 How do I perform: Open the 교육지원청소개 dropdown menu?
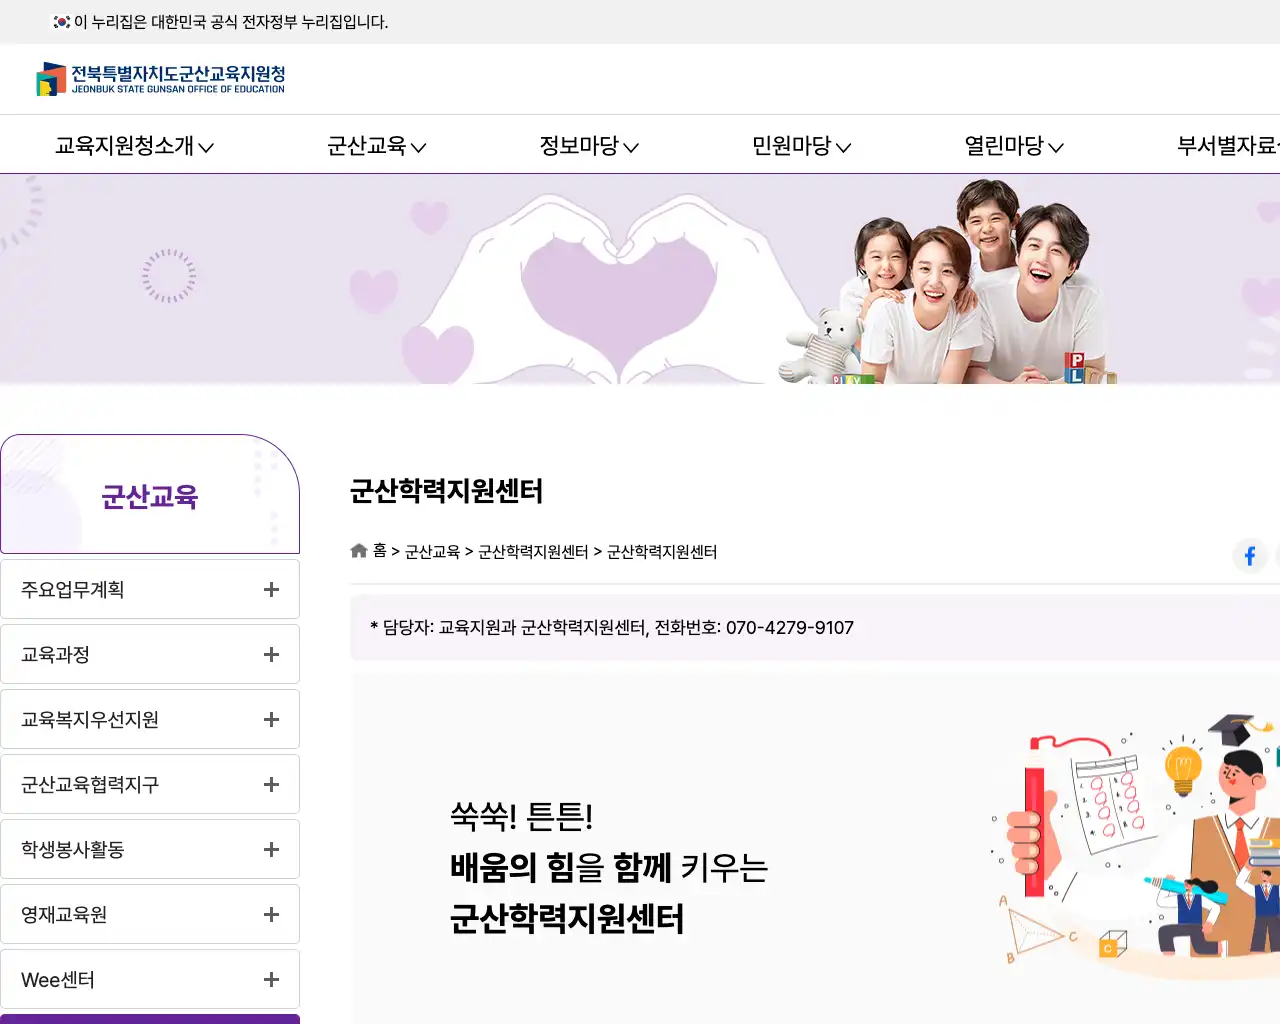pos(133,145)
